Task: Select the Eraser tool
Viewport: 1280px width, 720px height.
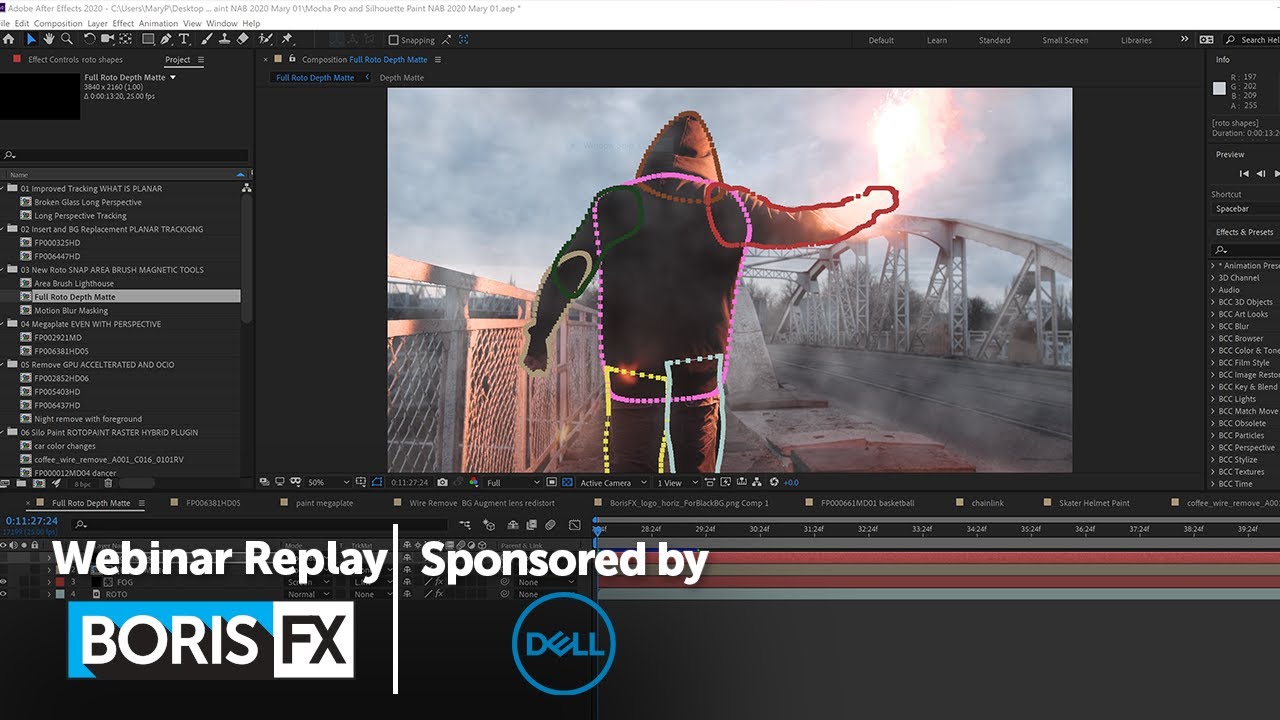Action: coord(243,39)
